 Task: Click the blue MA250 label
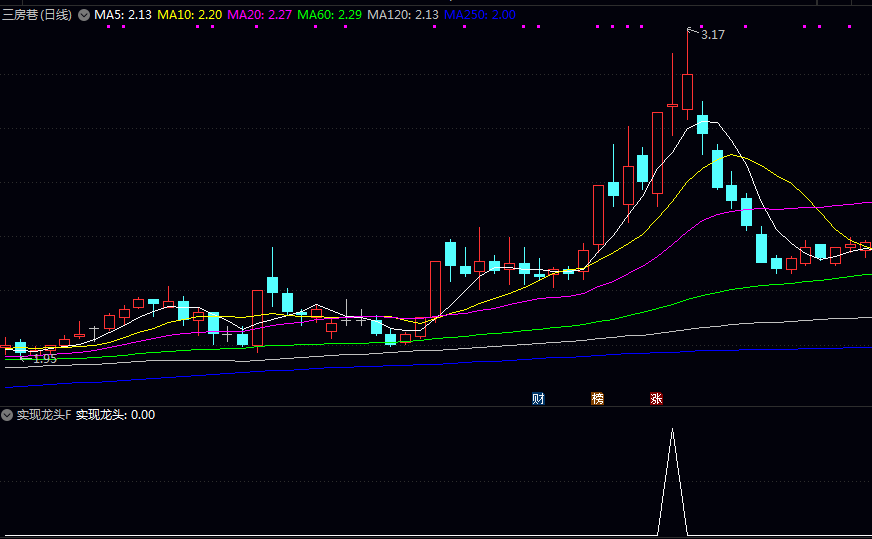480,15
